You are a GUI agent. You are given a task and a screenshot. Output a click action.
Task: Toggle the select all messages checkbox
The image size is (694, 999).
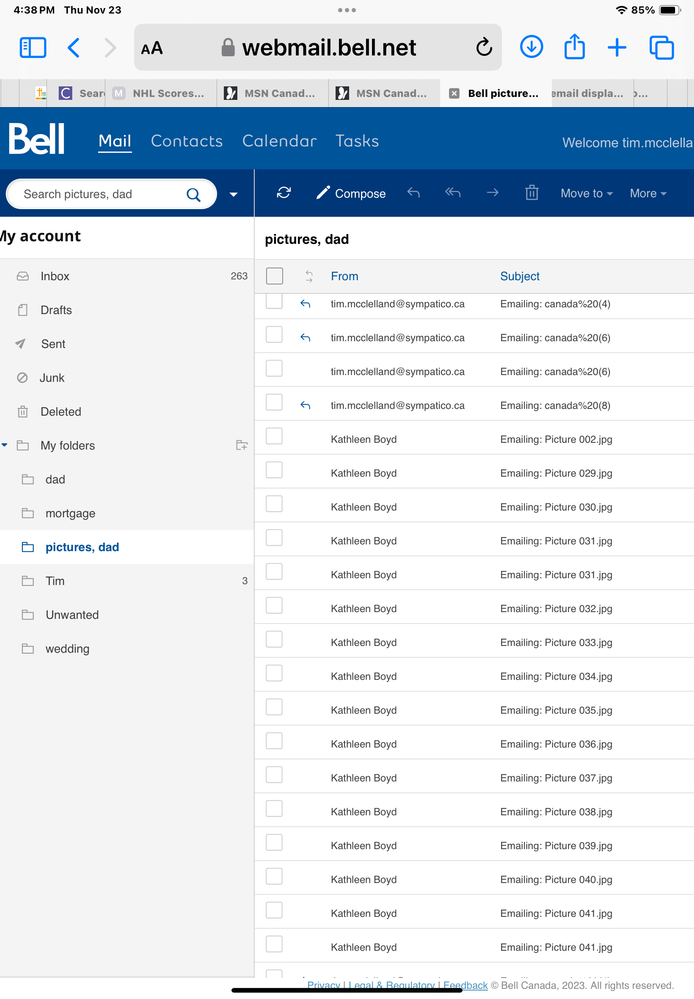pos(275,276)
